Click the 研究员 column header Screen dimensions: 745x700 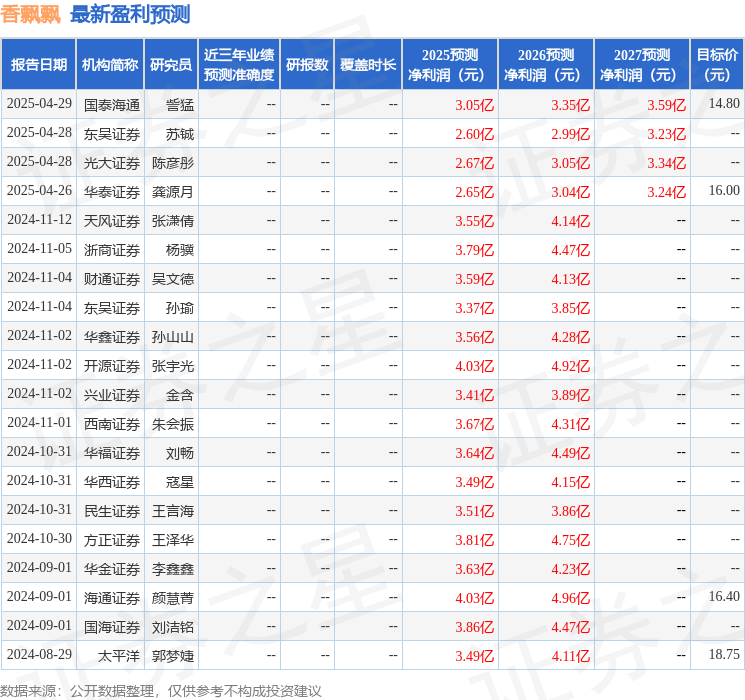[171, 65]
